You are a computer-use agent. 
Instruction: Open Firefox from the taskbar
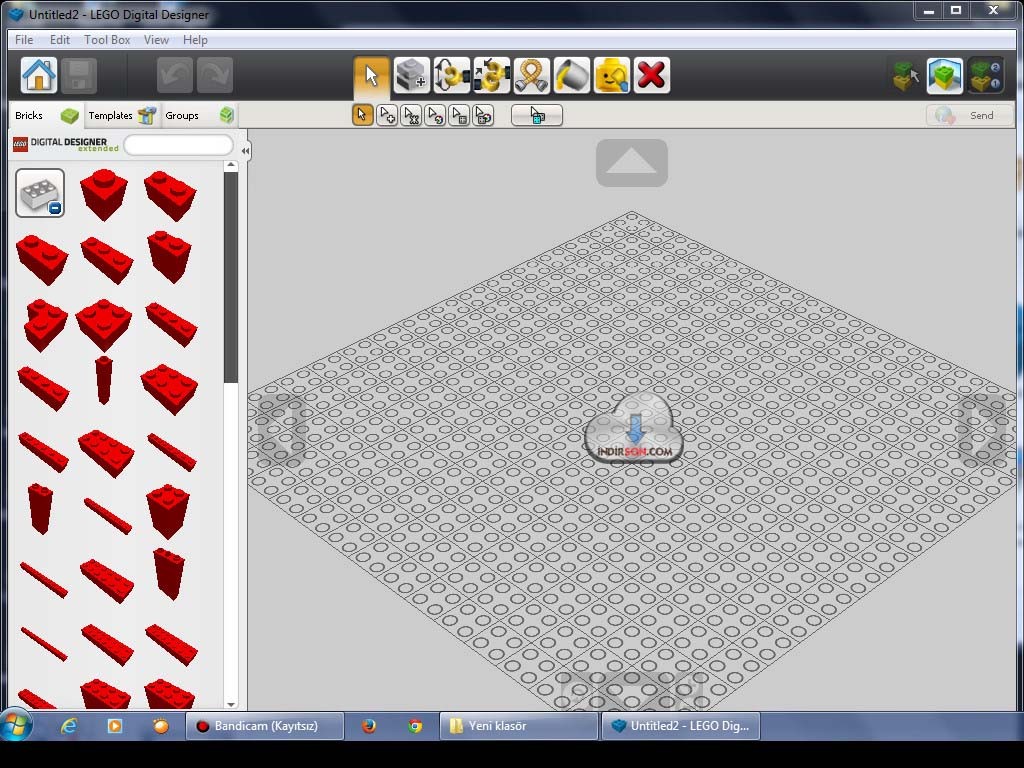[x=369, y=726]
